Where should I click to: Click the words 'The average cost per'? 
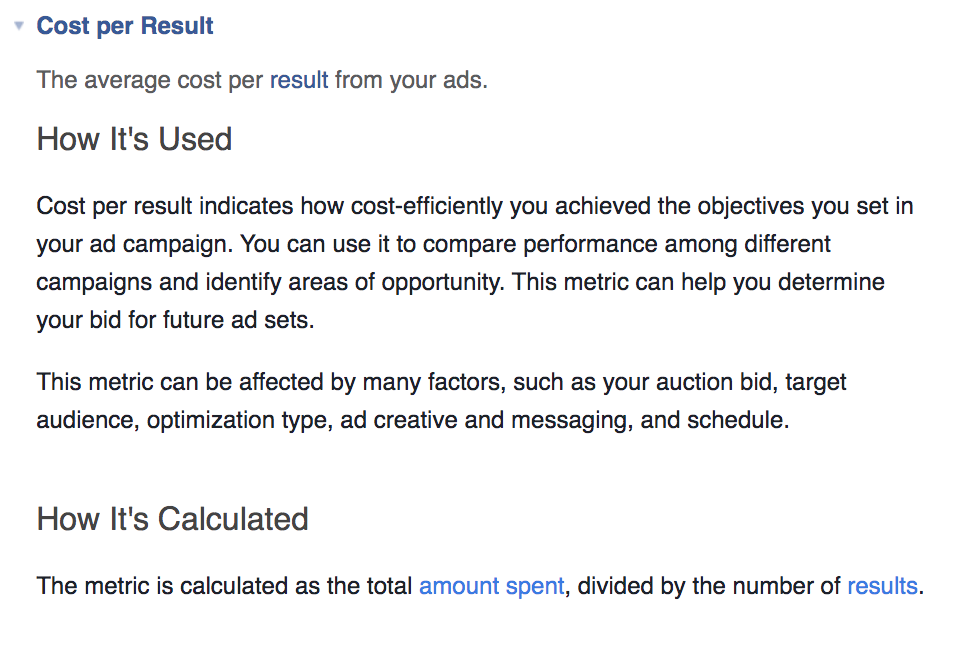[150, 80]
